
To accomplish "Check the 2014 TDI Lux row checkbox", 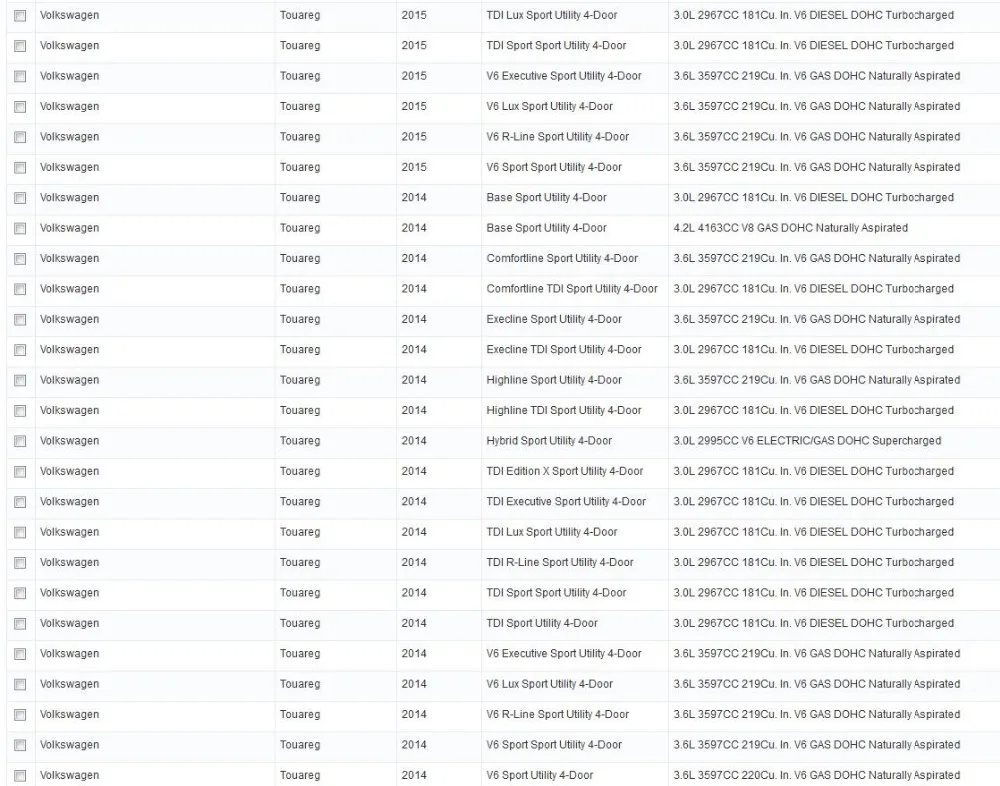I will point(20,533).
